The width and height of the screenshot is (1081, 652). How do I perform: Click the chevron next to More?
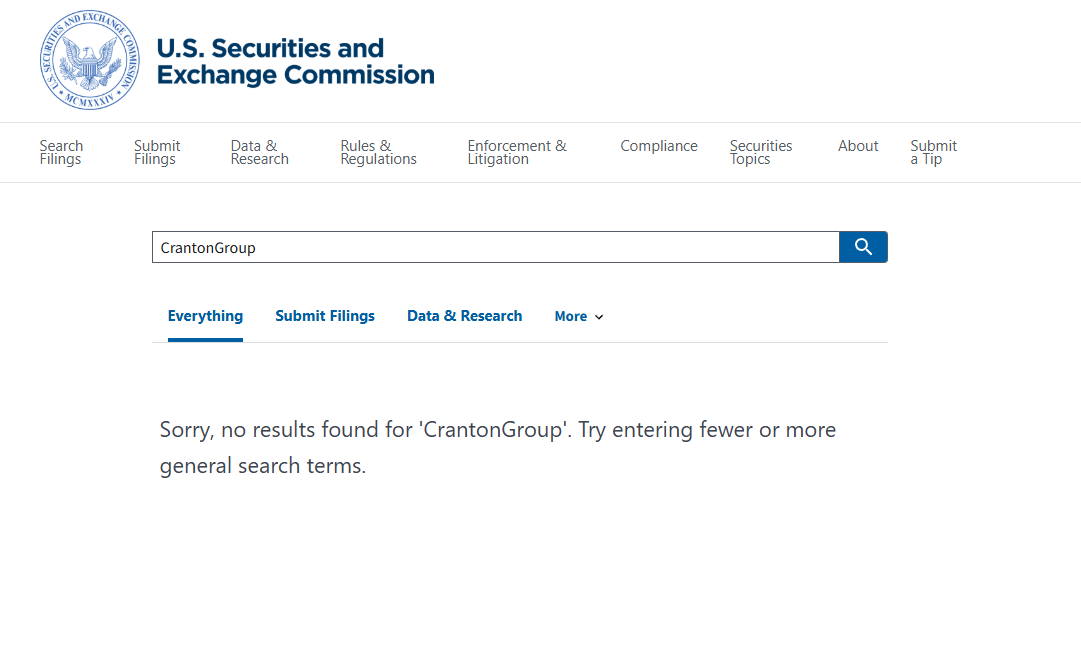click(599, 317)
